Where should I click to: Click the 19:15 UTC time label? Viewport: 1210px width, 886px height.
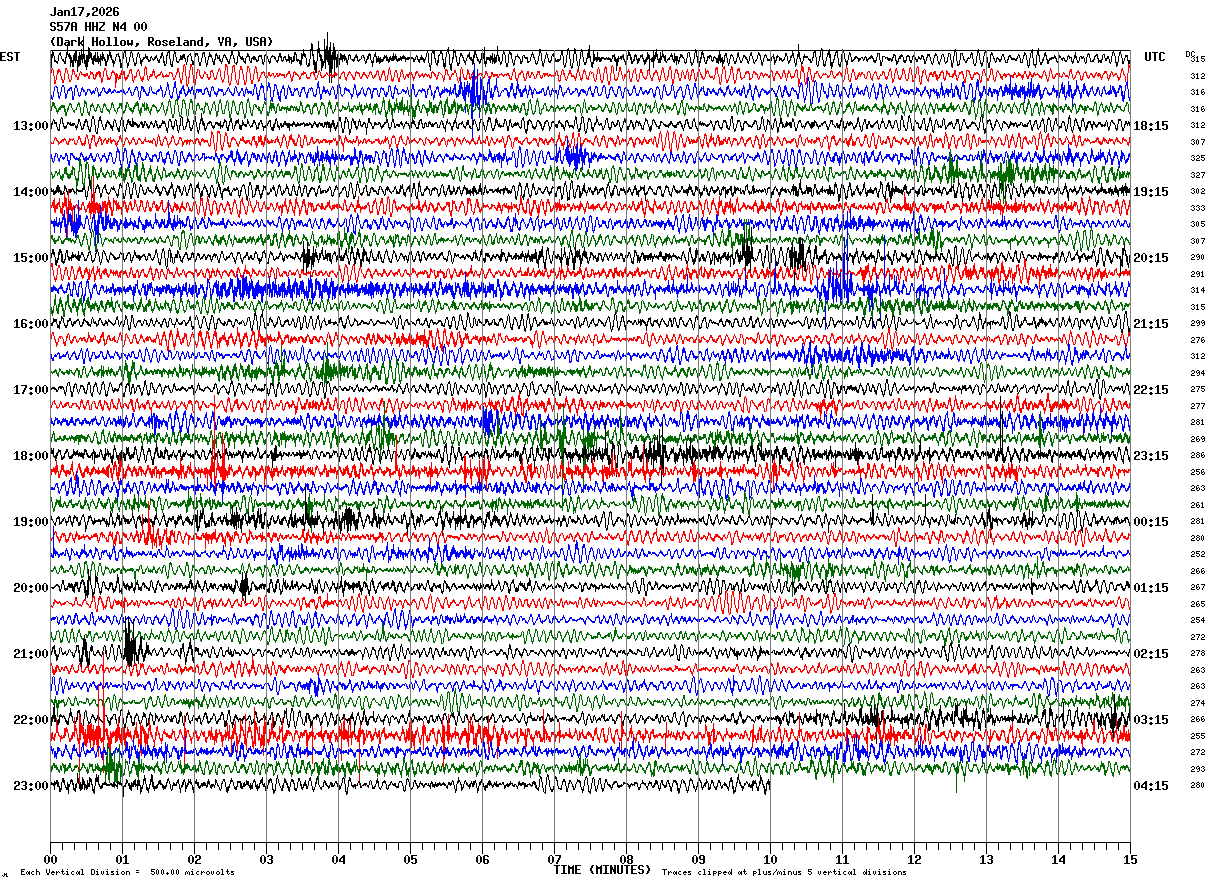[1150, 191]
